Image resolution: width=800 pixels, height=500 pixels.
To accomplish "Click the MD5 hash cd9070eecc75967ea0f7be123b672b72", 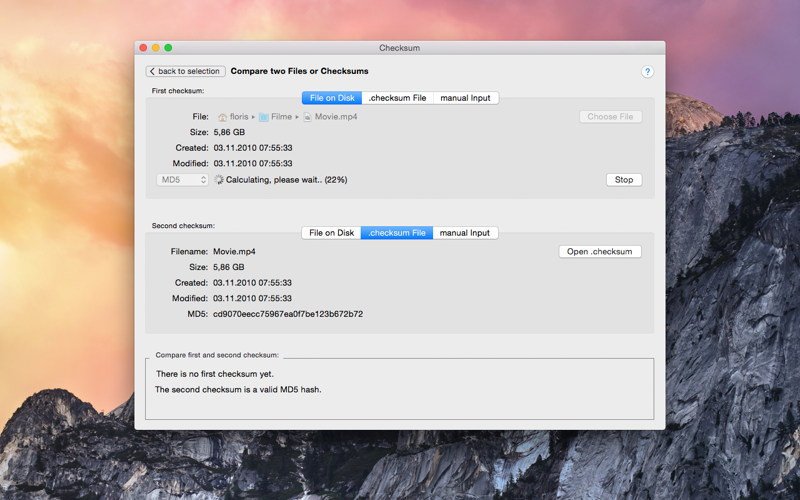I will coord(288,314).
